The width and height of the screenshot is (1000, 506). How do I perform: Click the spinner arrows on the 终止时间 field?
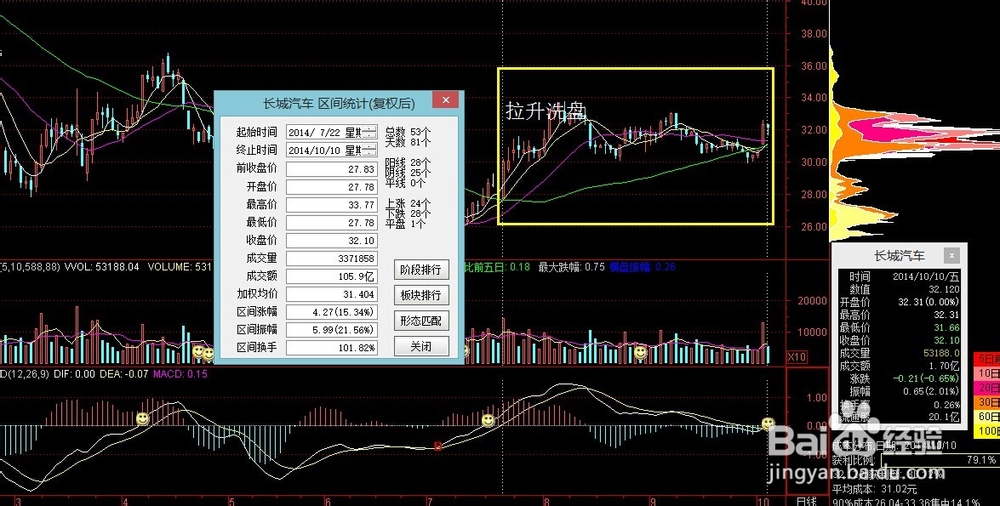pyautogui.click(x=371, y=151)
